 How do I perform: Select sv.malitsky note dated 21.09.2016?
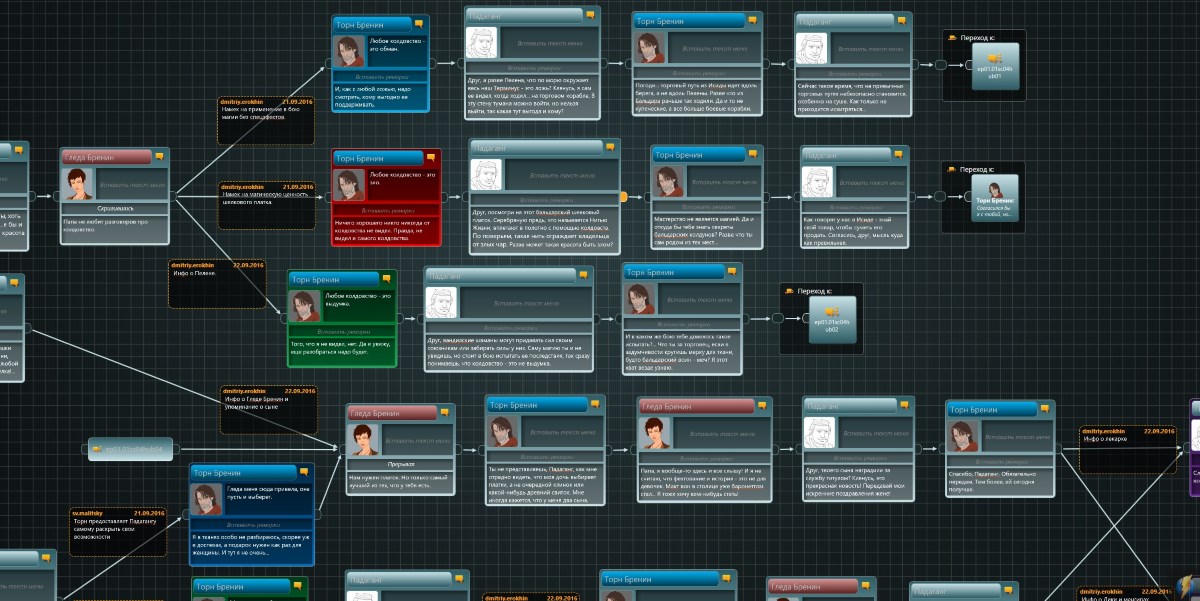[117, 532]
